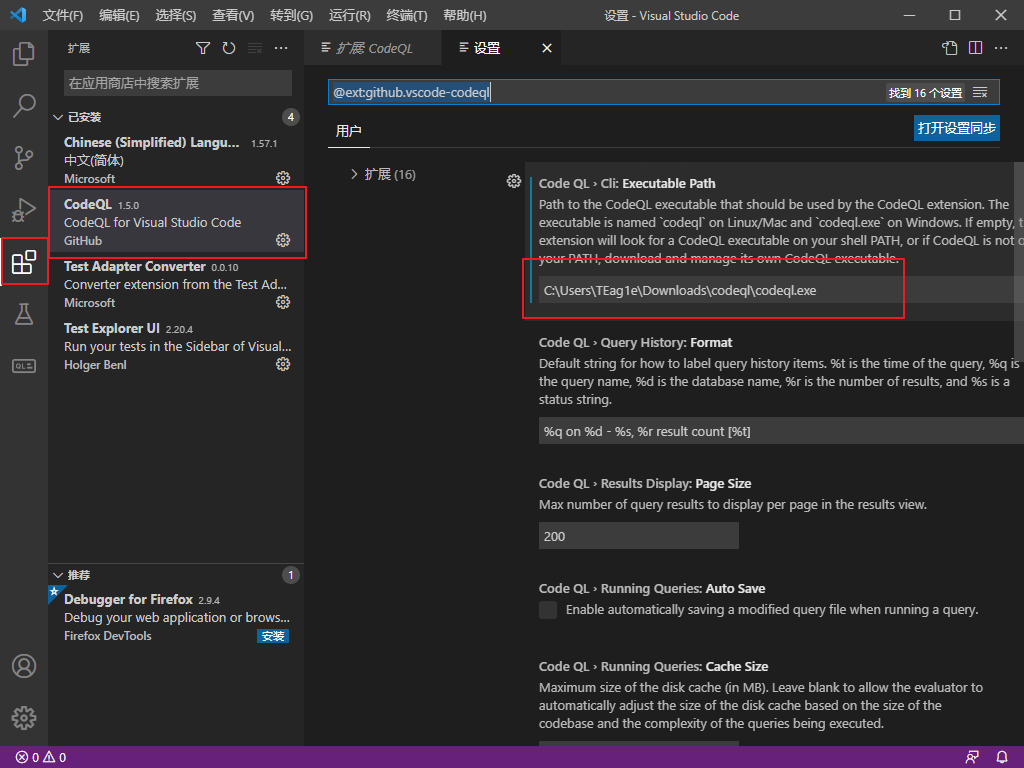Open the CodeQL QL sidebar view
The height and width of the screenshot is (768, 1024).
coord(24,366)
